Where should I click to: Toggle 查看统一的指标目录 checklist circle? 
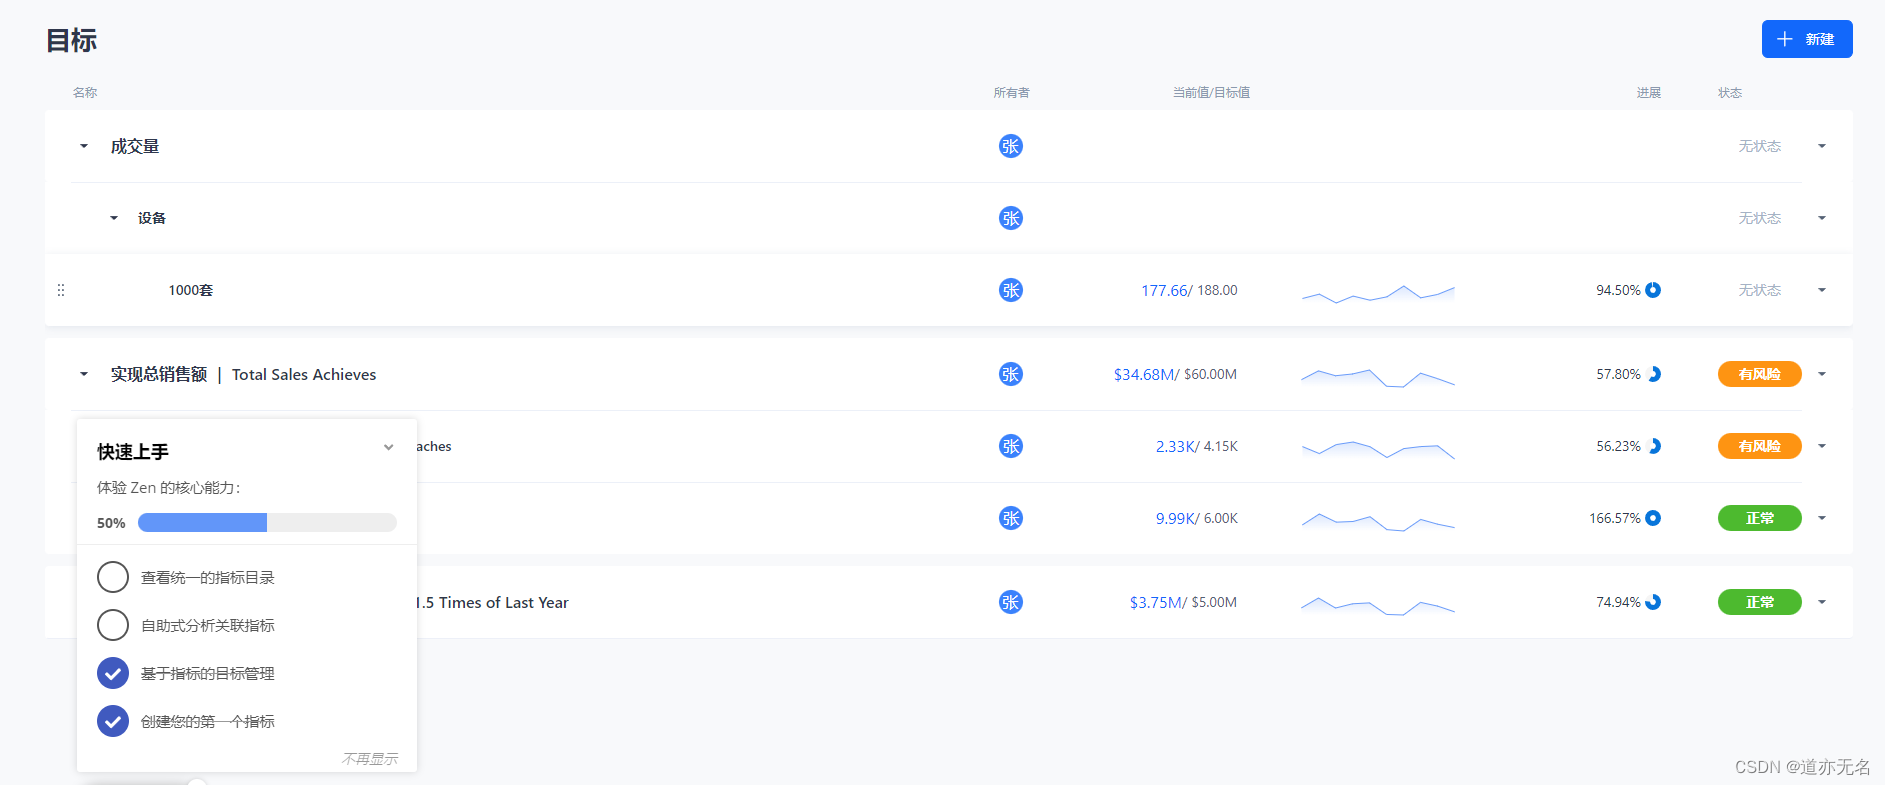(x=113, y=577)
